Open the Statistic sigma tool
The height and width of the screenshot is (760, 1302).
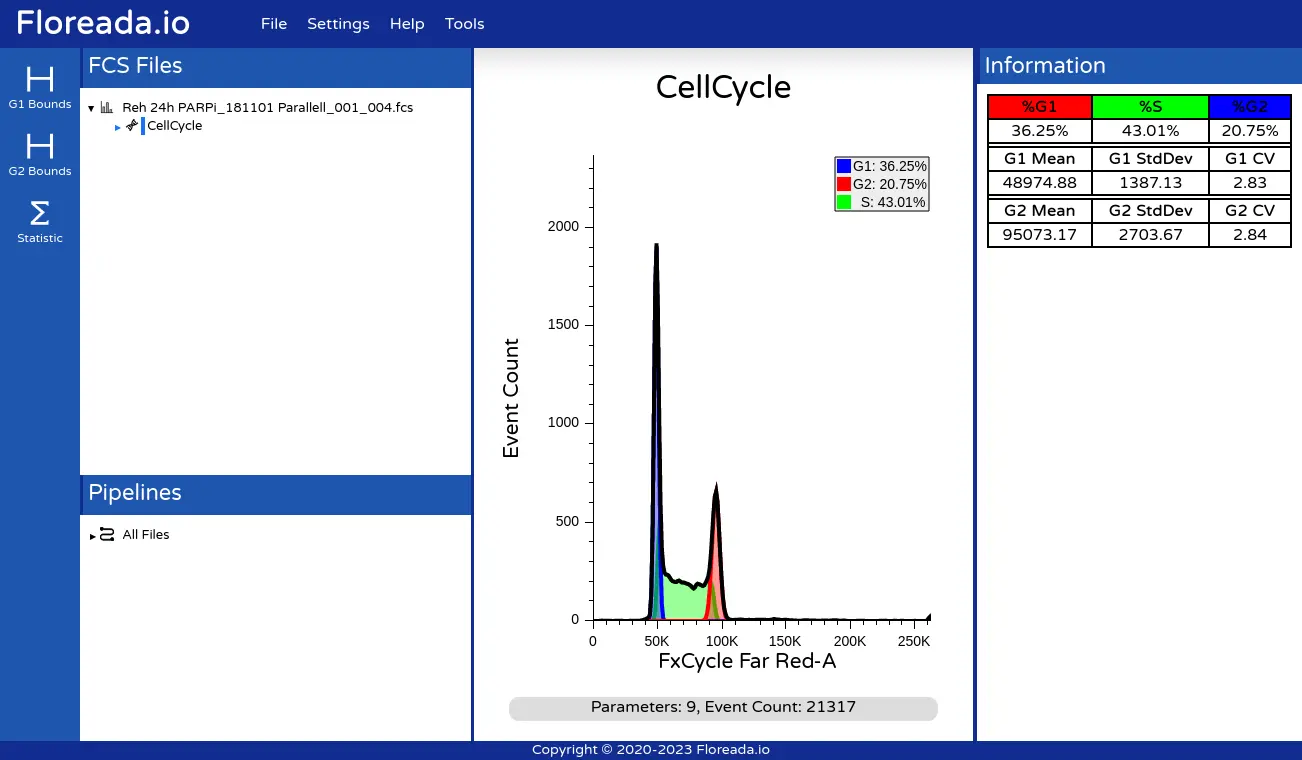tap(40, 220)
